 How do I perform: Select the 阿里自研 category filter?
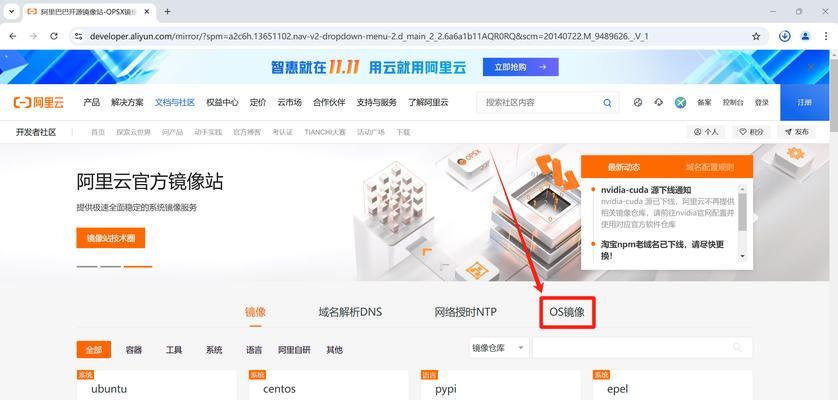(x=294, y=350)
